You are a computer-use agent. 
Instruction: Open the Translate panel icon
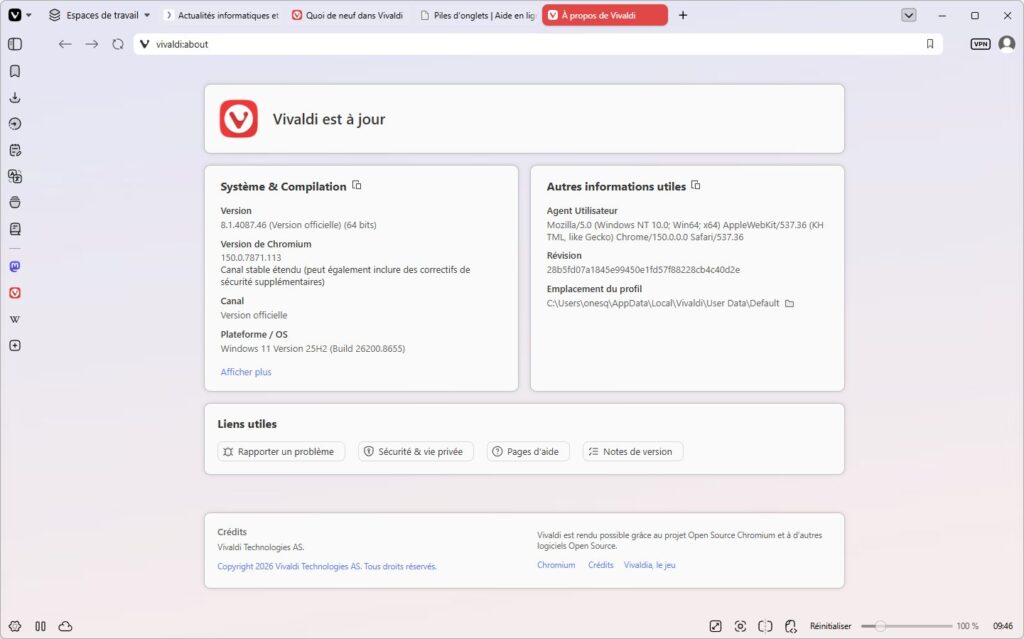(15, 176)
